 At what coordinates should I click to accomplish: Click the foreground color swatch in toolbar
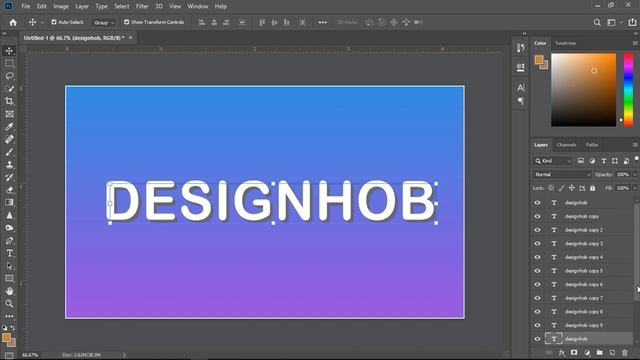pyautogui.click(x=6, y=338)
